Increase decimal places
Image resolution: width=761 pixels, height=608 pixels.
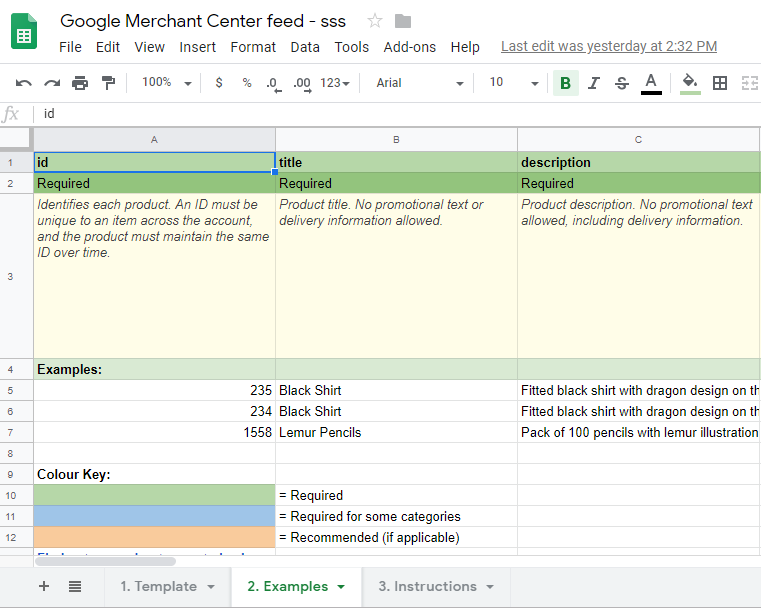pos(302,83)
